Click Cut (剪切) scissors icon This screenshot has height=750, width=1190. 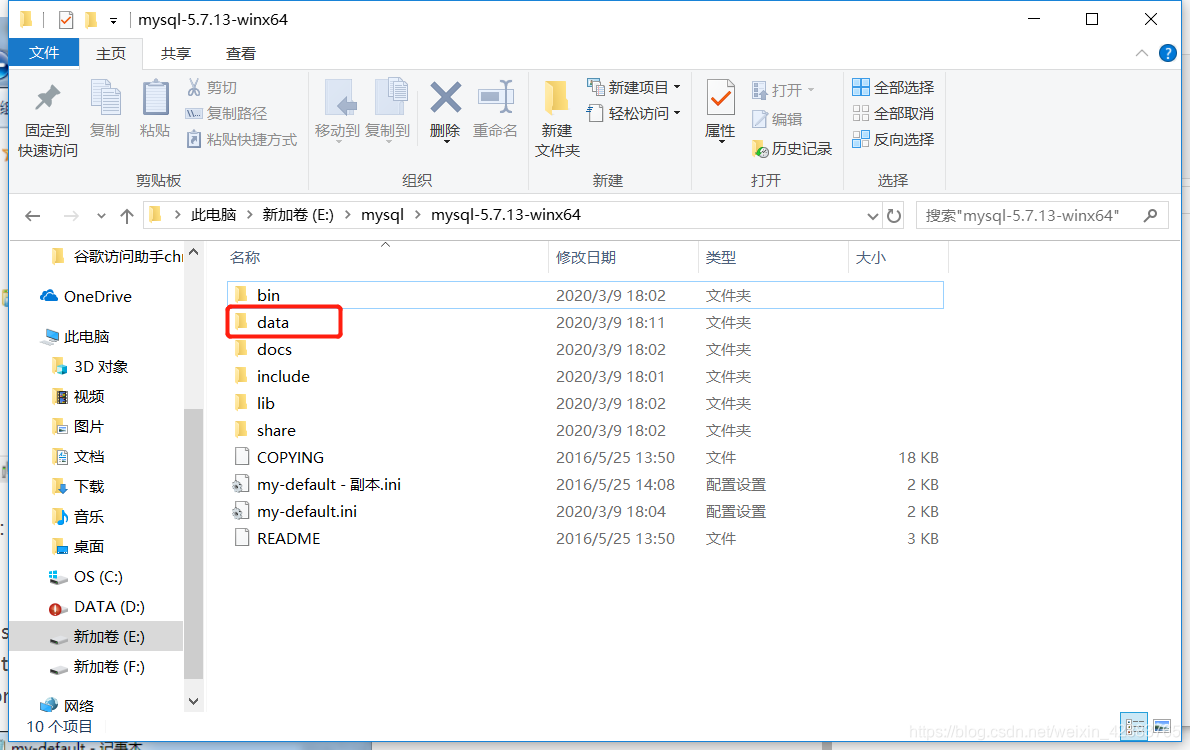[x=194, y=87]
